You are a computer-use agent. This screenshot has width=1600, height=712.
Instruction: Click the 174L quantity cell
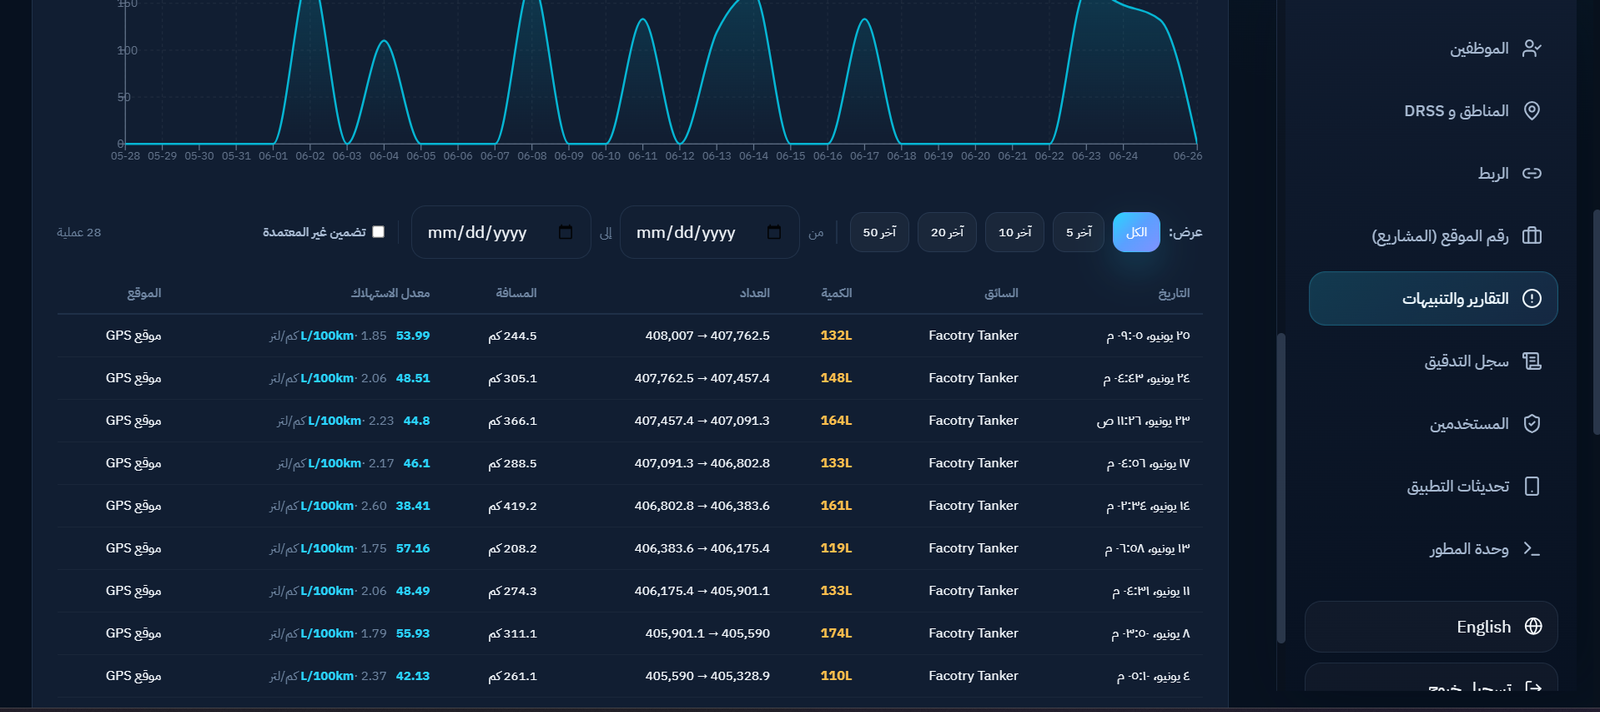[x=836, y=633]
